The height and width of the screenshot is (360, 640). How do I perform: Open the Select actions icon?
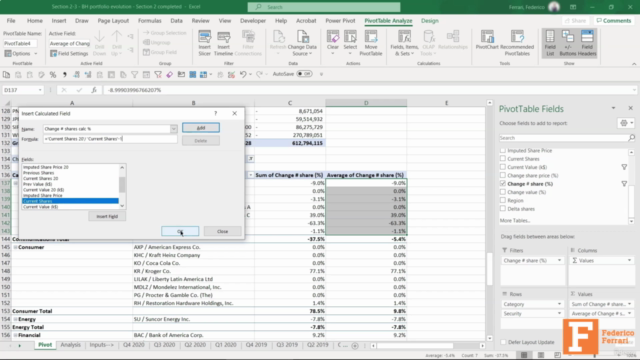tap(350, 42)
